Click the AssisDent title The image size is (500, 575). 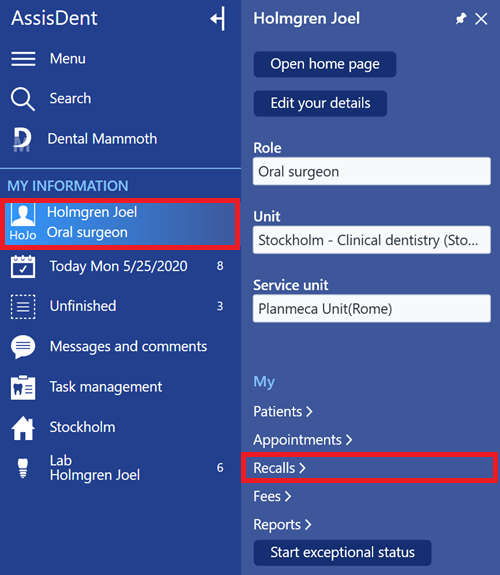54,18
